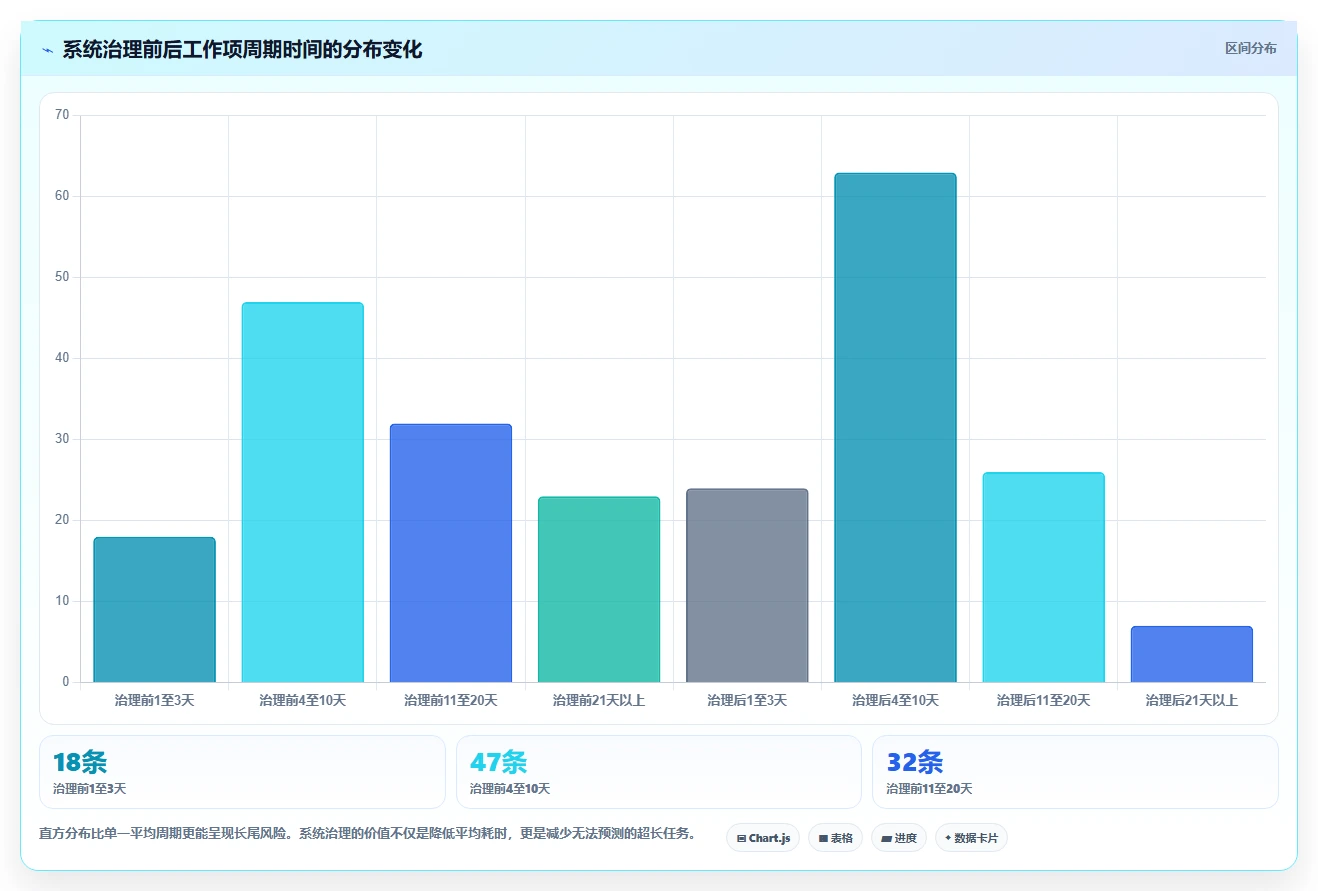Select the tallest bar, 治理后4至10天
The image size is (1318, 891).
pos(896,428)
